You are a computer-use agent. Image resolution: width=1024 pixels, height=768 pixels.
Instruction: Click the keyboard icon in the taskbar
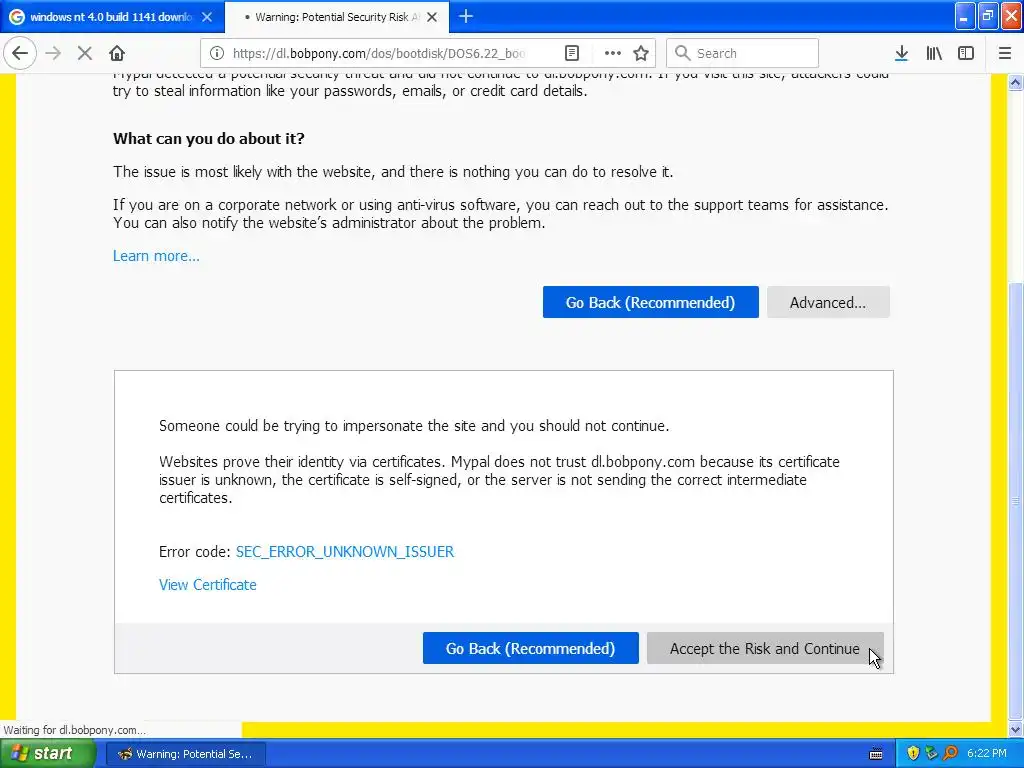[876, 754]
